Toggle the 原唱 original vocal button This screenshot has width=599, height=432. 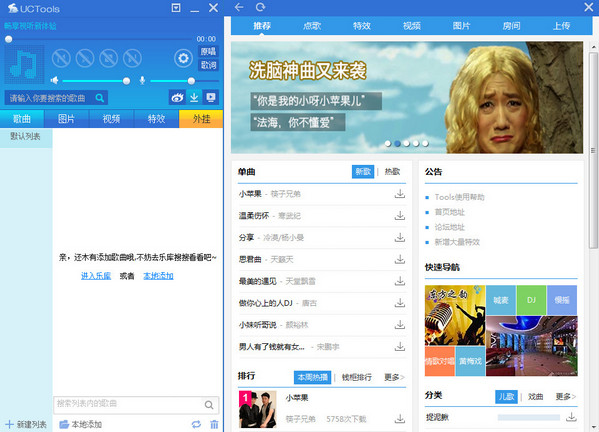tap(209, 52)
